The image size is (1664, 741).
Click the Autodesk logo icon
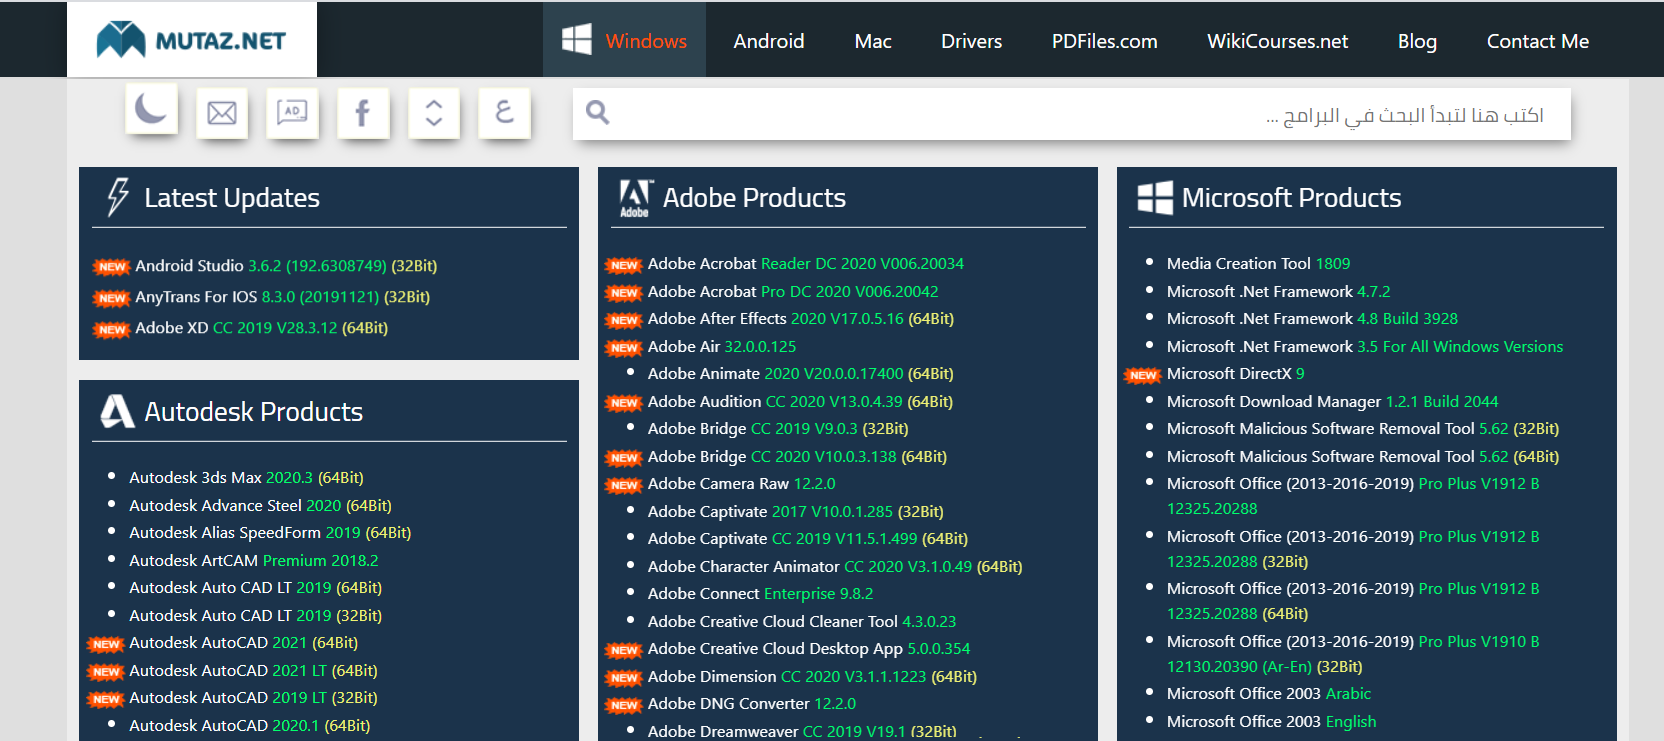coord(117,411)
